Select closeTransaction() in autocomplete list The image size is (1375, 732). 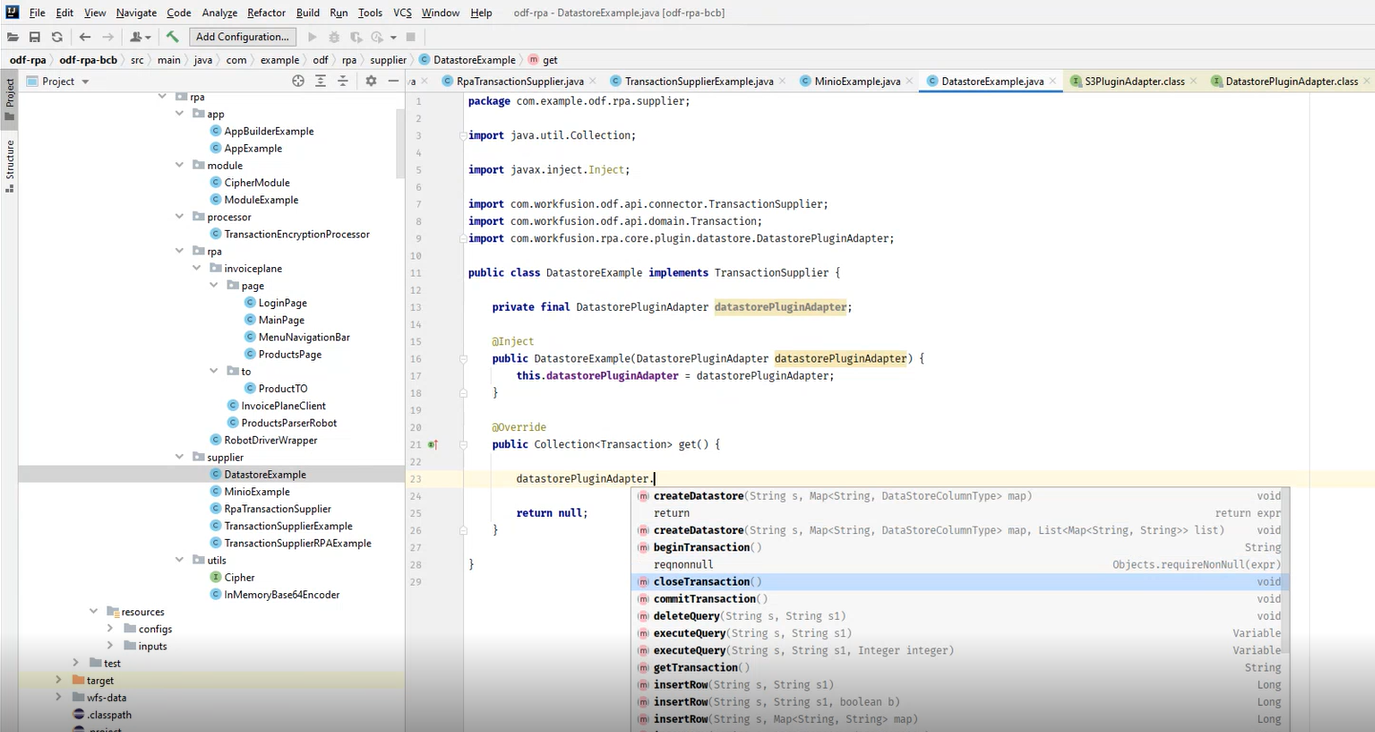960,582
